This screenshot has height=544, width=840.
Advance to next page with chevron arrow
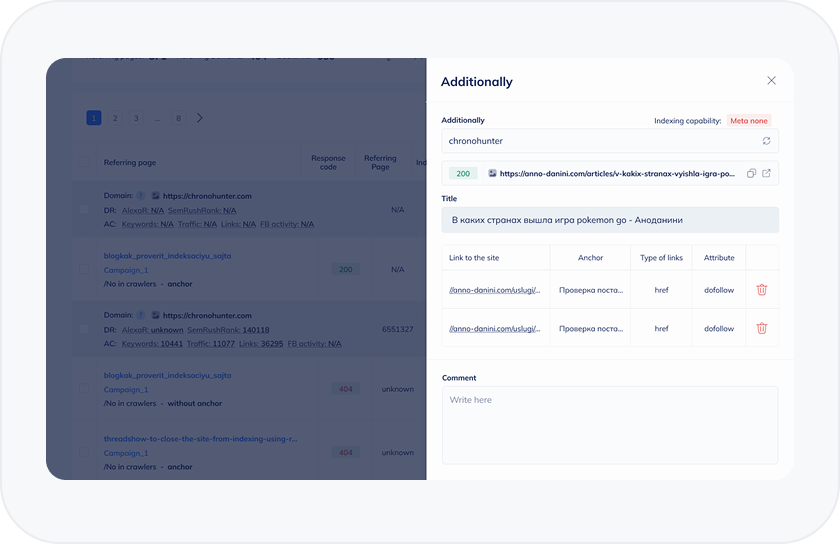coord(199,118)
